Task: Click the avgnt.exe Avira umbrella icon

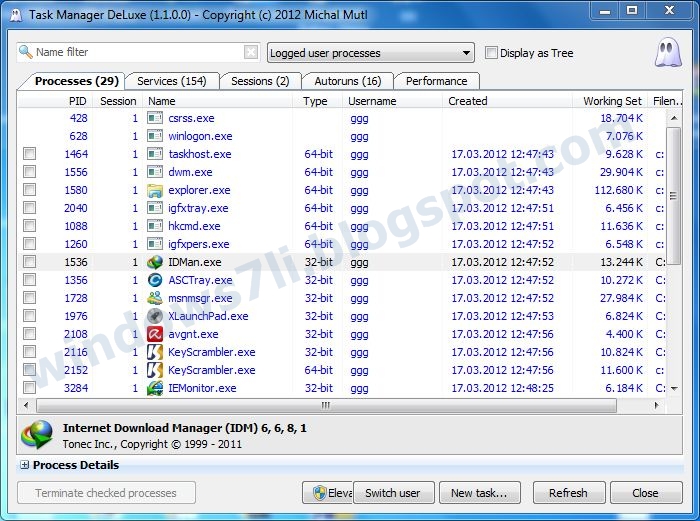Action: tap(155, 334)
